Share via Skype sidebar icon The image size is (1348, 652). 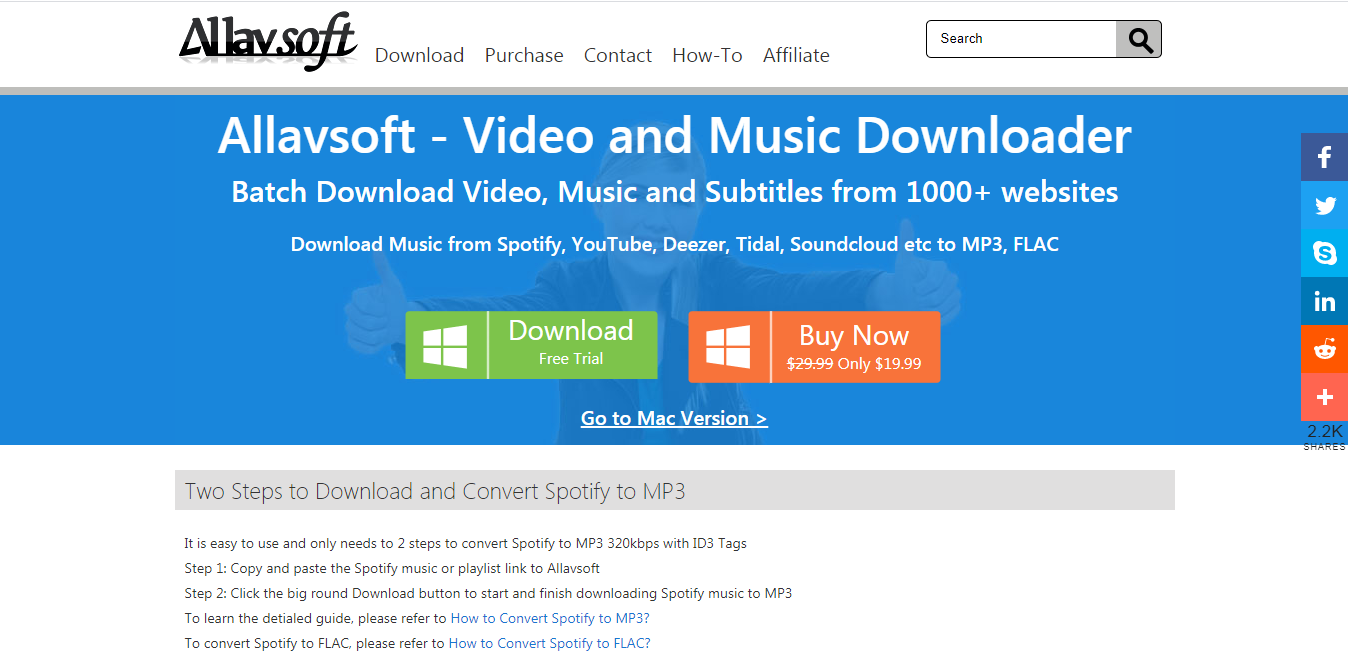click(x=1324, y=253)
